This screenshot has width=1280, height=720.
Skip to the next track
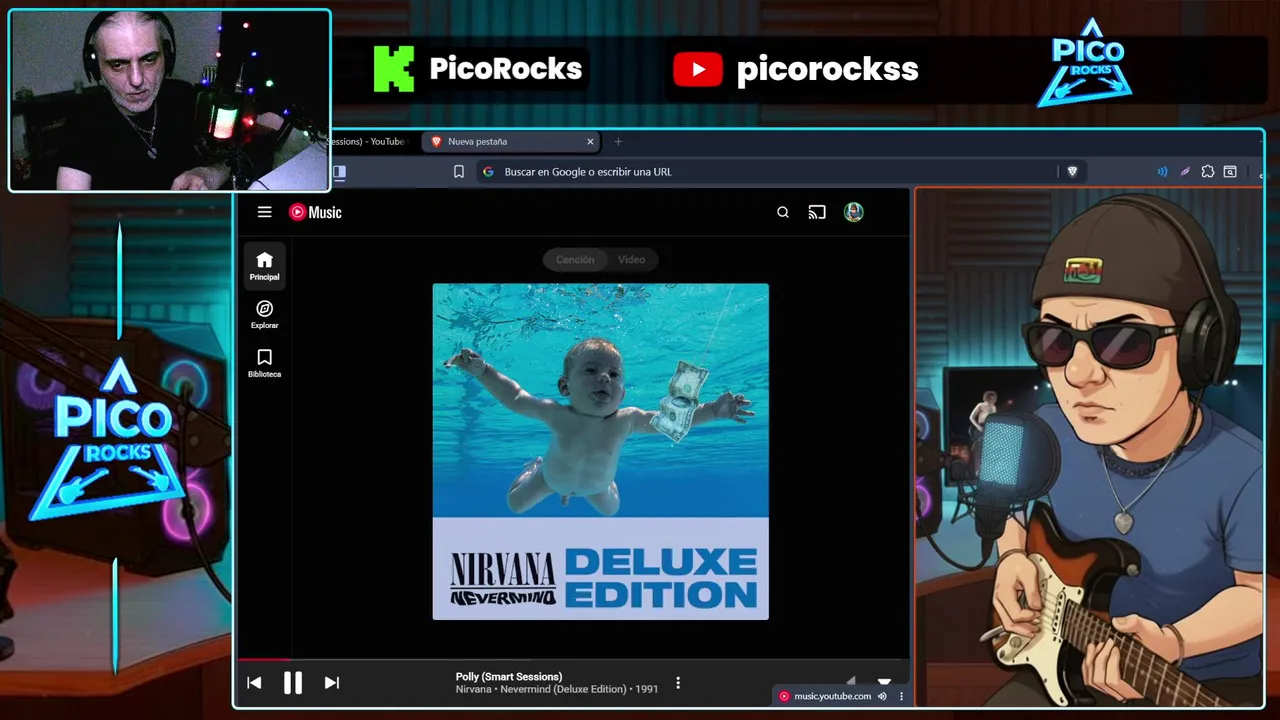332,683
